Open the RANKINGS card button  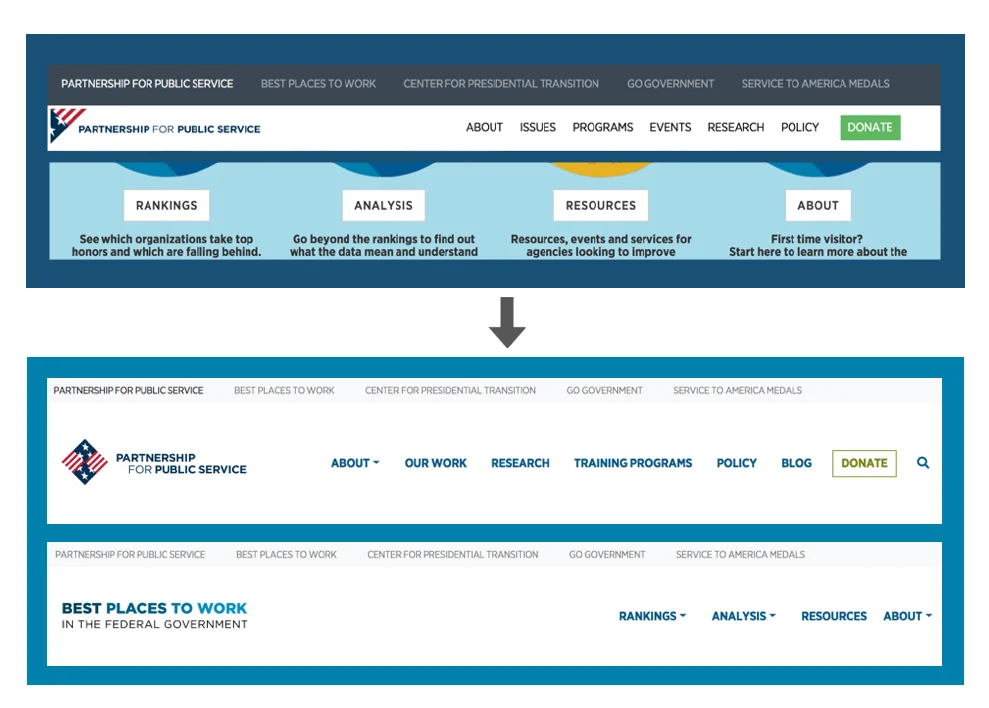pos(167,206)
